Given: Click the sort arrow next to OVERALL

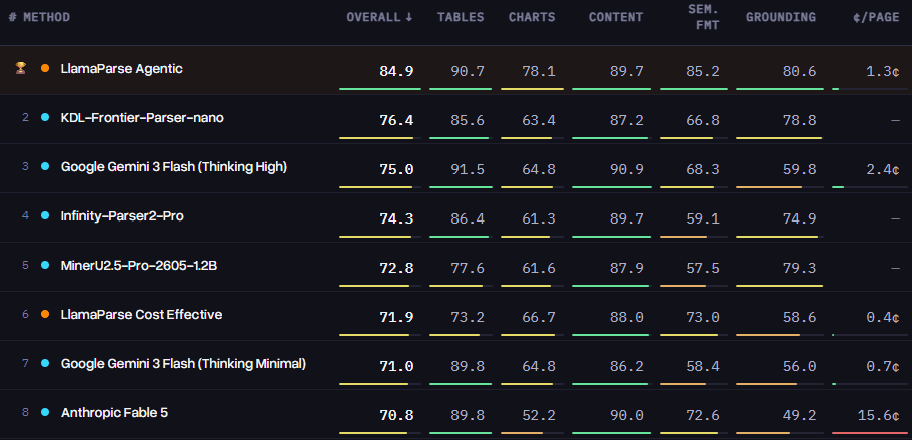Looking at the screenshot, I should pos(408,17).
